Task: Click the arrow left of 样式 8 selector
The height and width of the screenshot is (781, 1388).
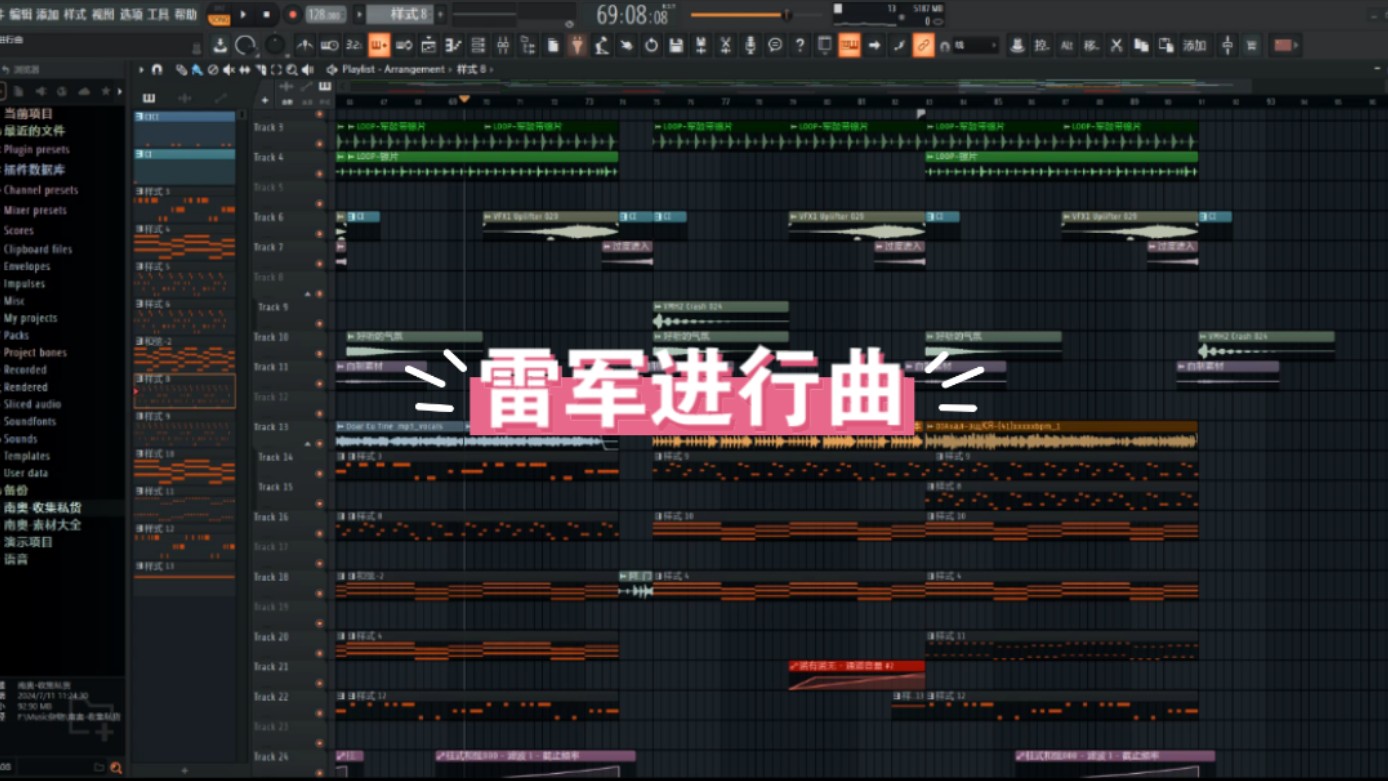Action: click(x=359, y=15)
